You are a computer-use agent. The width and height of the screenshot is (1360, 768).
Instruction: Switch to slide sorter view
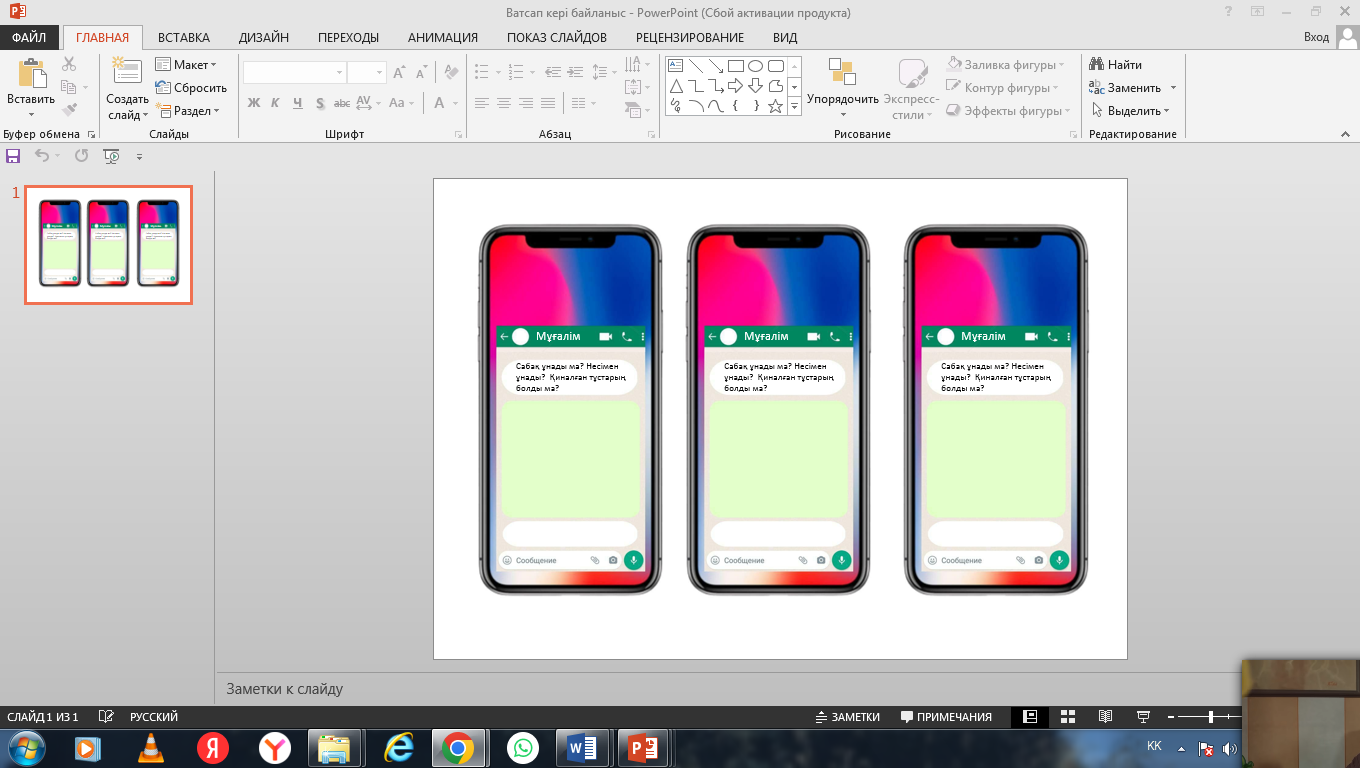pyautogui.click(x=1067, y=717)
